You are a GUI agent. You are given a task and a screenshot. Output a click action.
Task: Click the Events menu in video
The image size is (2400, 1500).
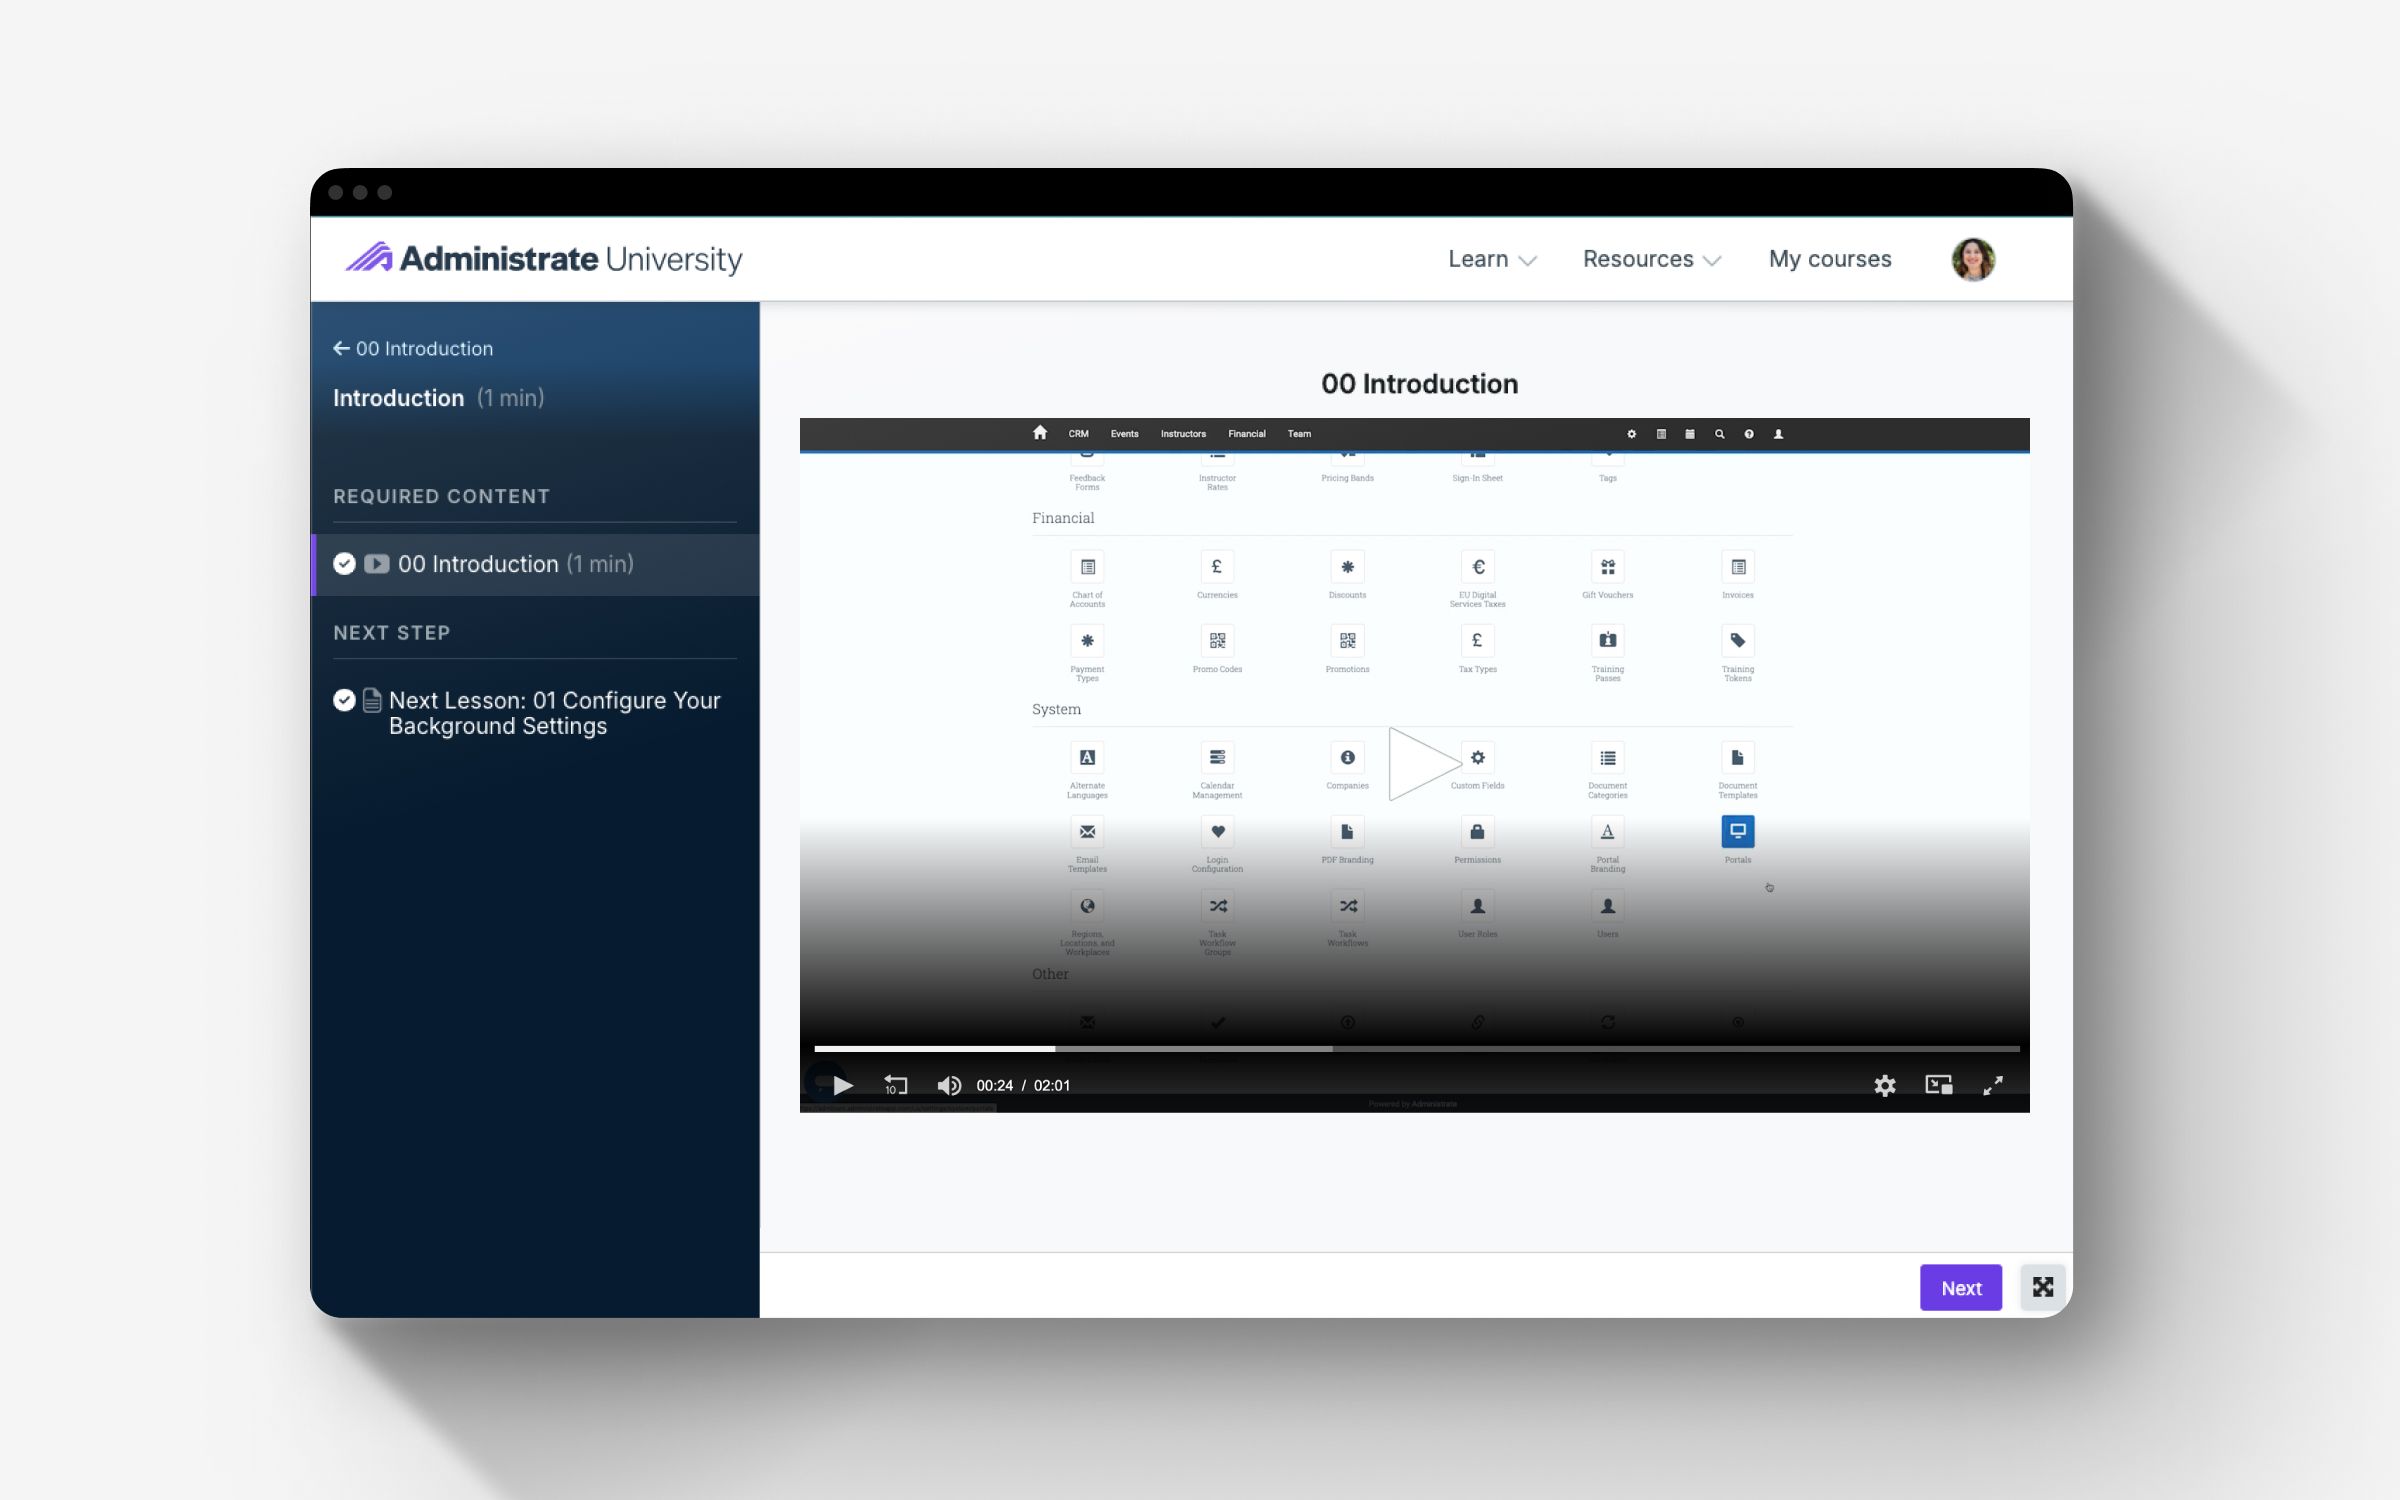(1124, 434)
